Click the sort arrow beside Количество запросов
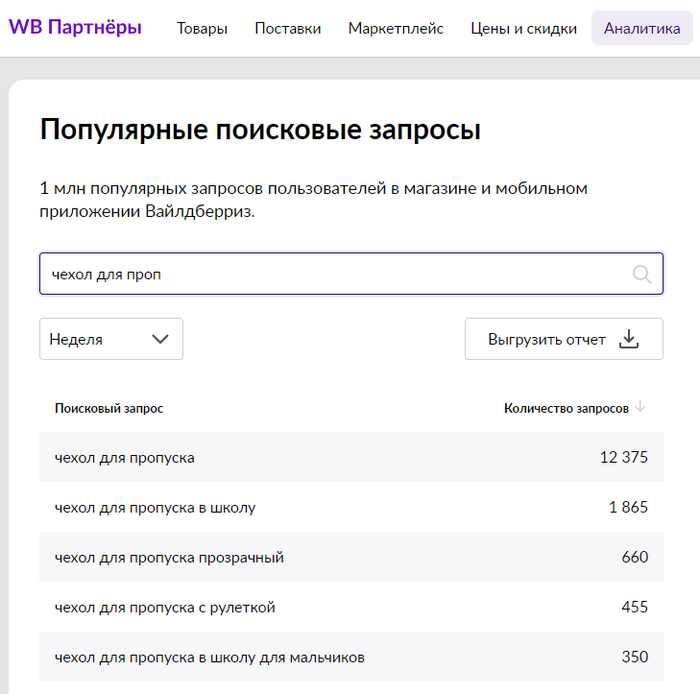Screen dimensions: 700x694 pyautogui.click(x=641, y=407)
